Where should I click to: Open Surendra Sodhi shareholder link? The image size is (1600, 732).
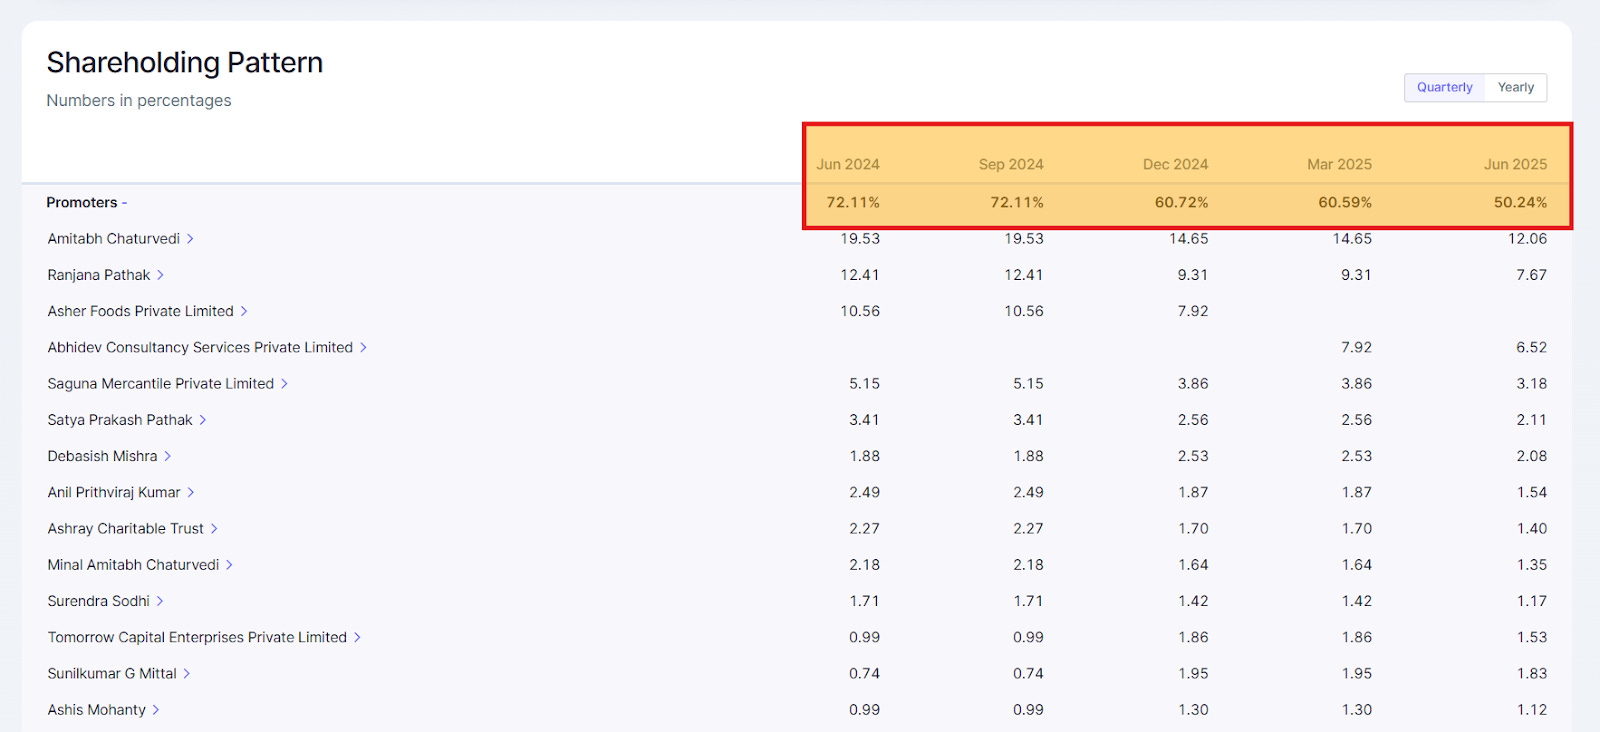tap(105, 601)
